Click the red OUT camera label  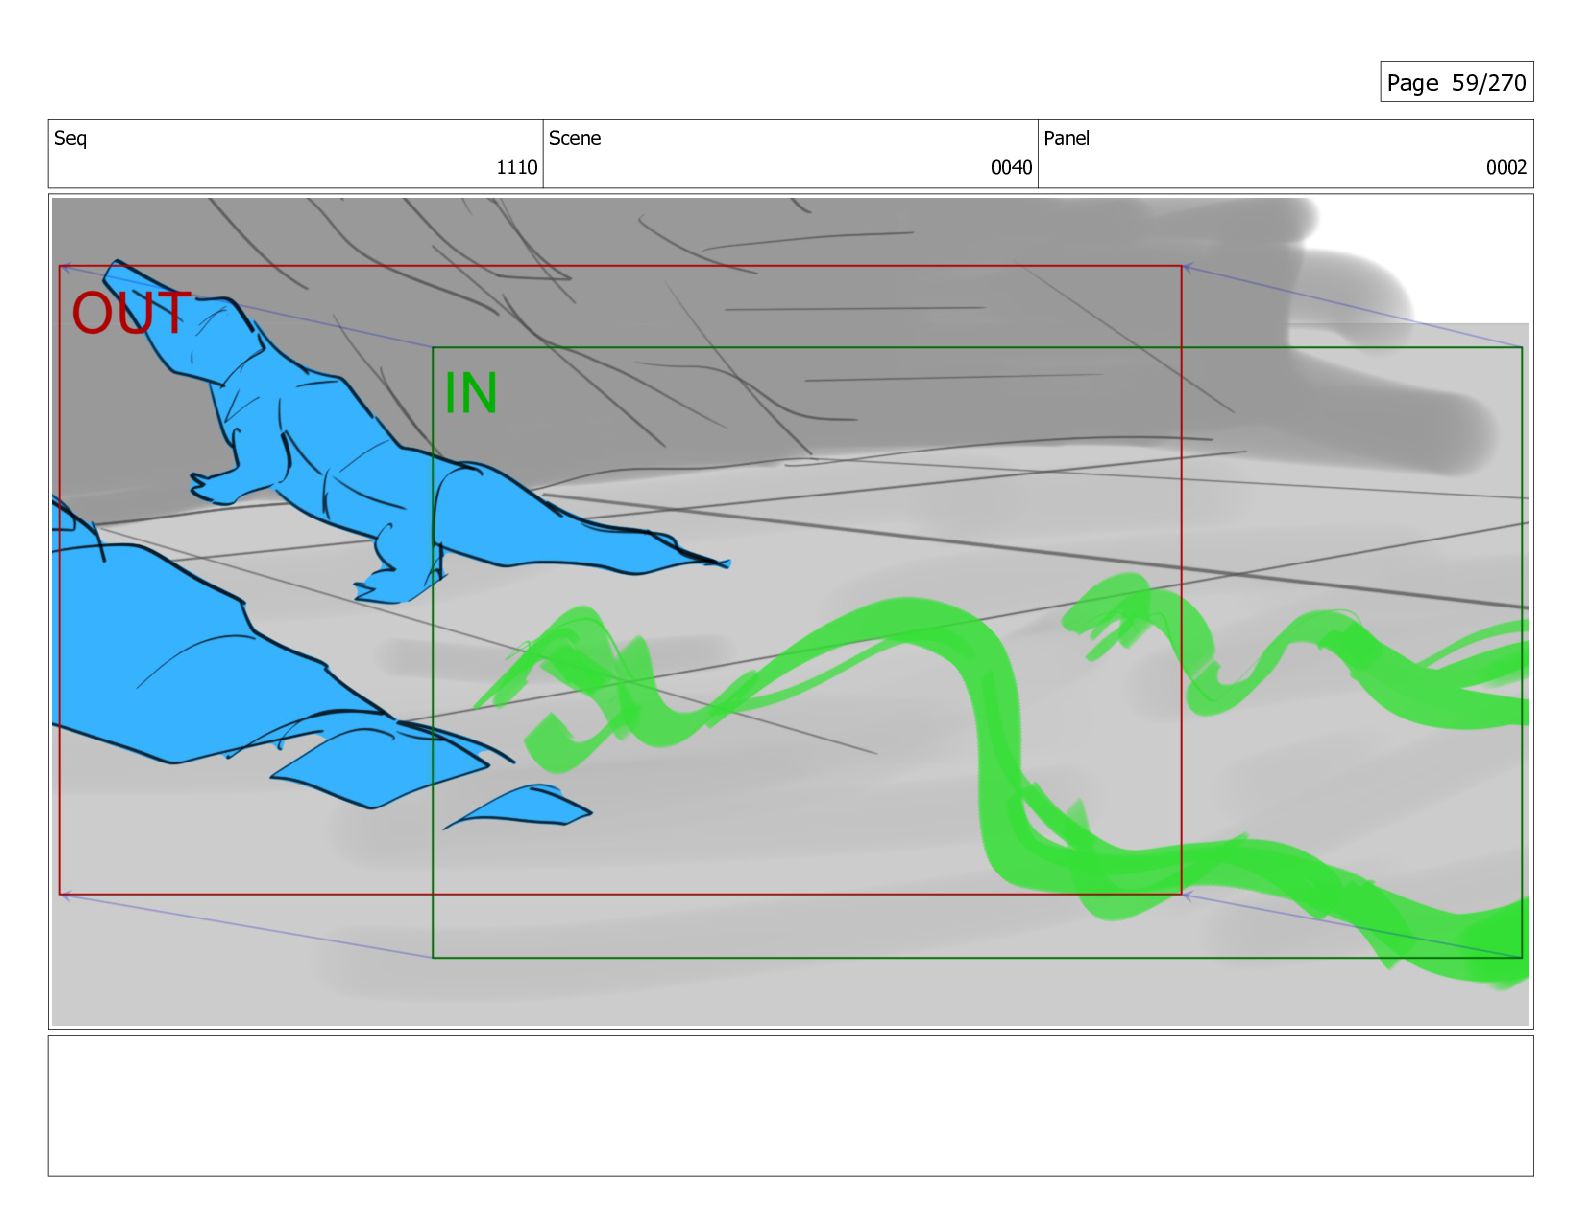click(131, 313)
